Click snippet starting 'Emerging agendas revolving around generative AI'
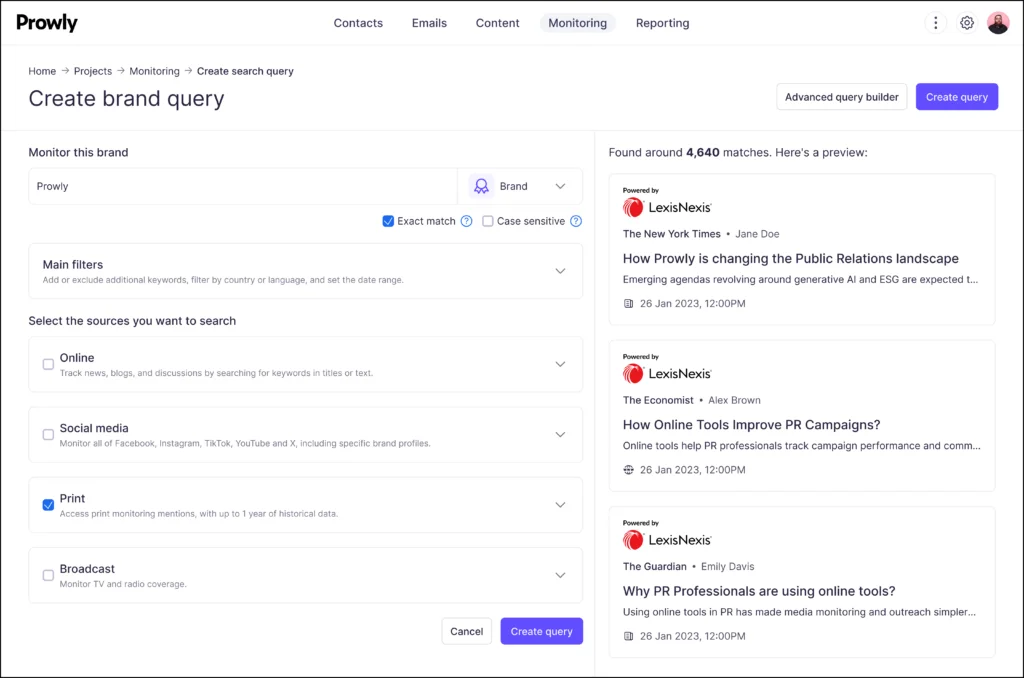 (x=800, y=280)
